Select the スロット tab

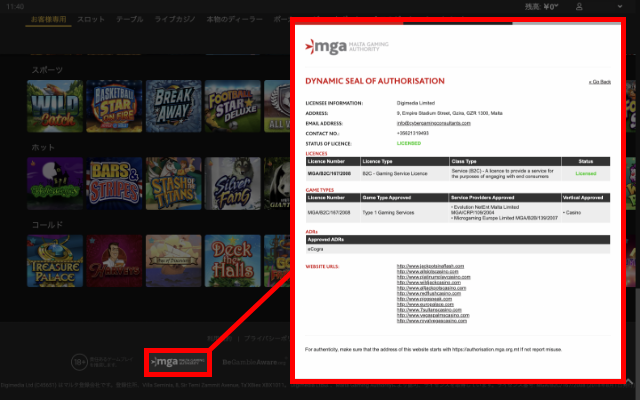click(90, 19)
